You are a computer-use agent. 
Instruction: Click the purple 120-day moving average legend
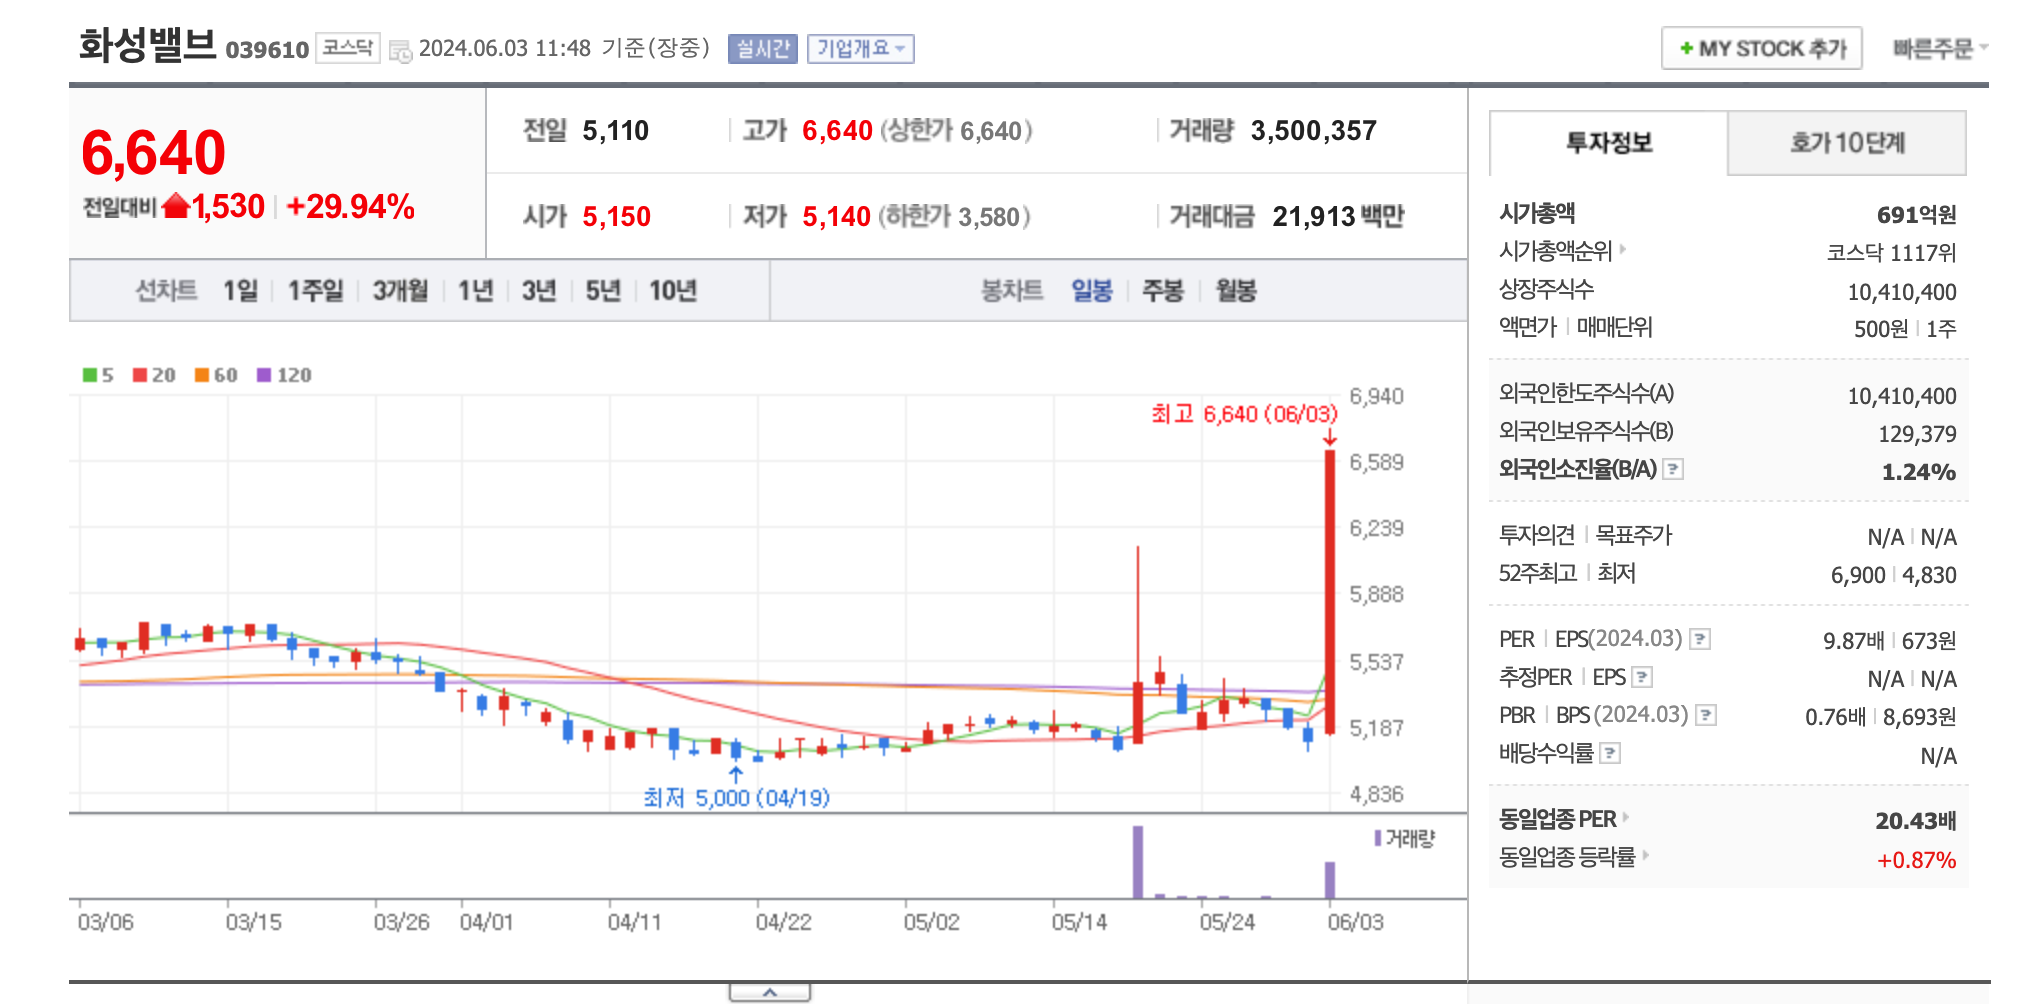point(284,375)
